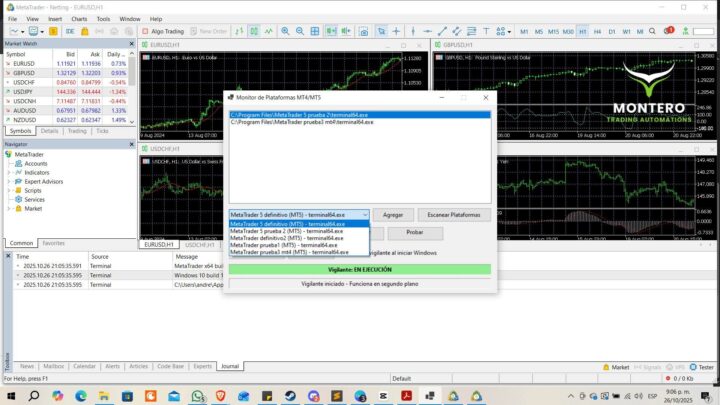Expand the Expert Advisors tree node

pos(8,181)
